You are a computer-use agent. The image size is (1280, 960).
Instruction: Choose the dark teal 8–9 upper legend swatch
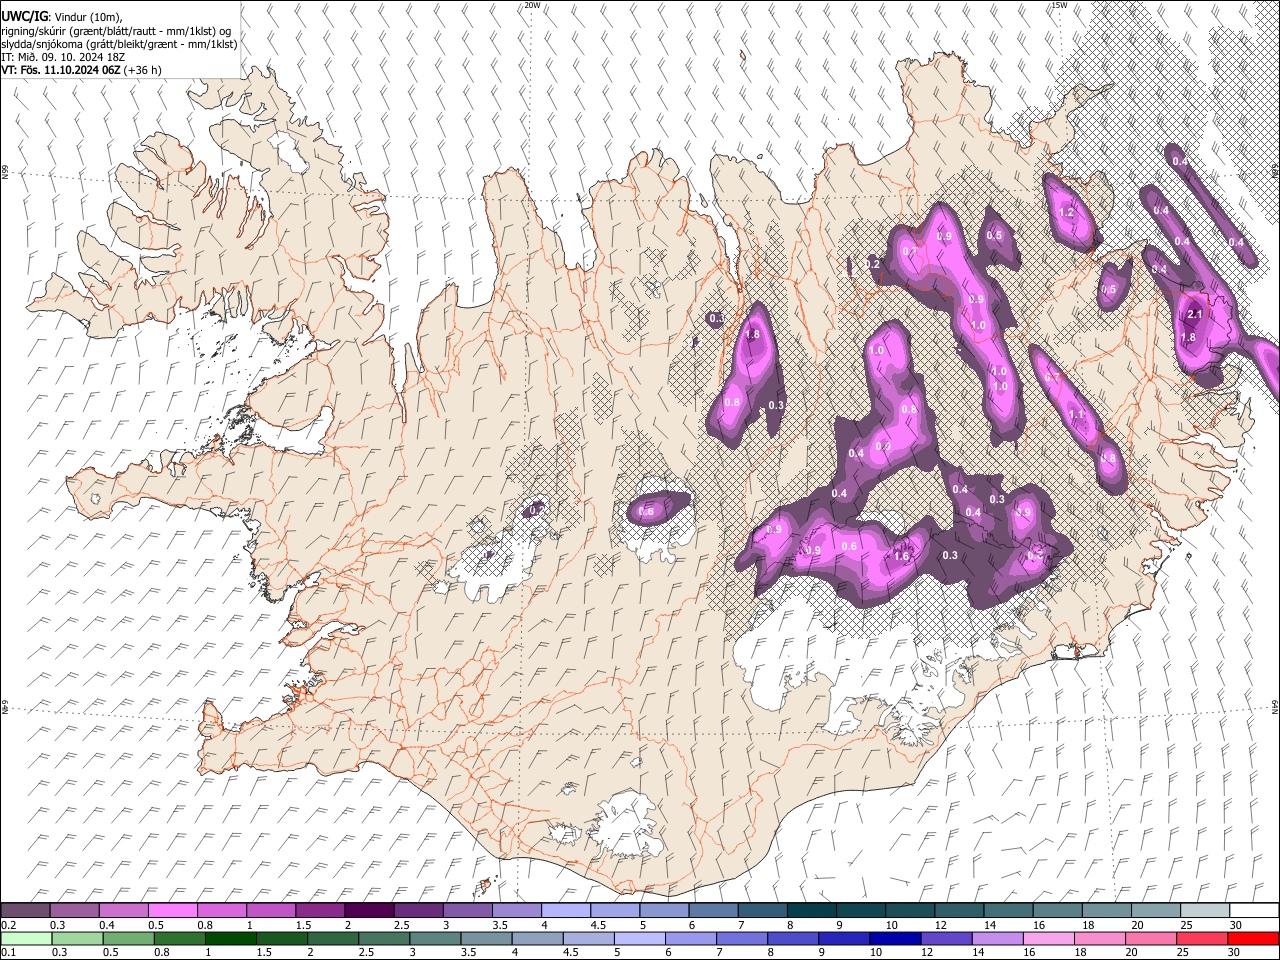(x=812, y=910)
